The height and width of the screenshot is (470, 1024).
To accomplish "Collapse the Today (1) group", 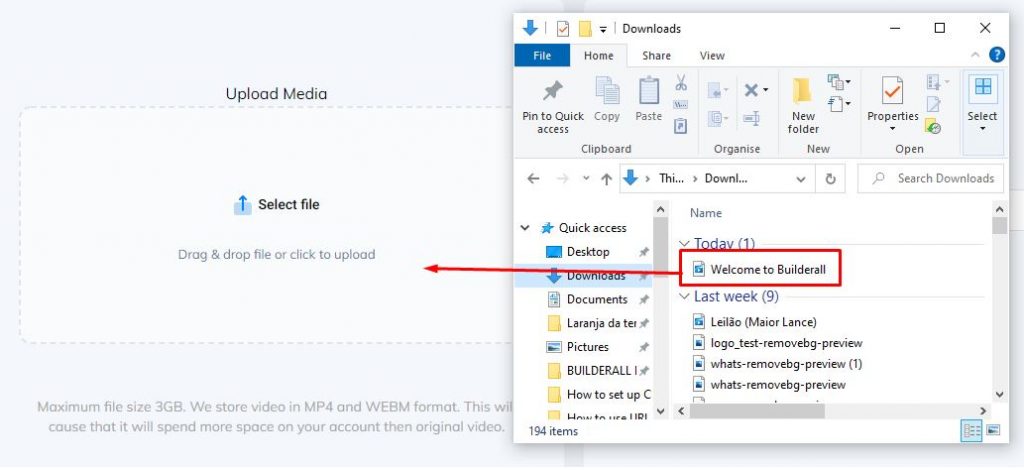I will point(684,243).
